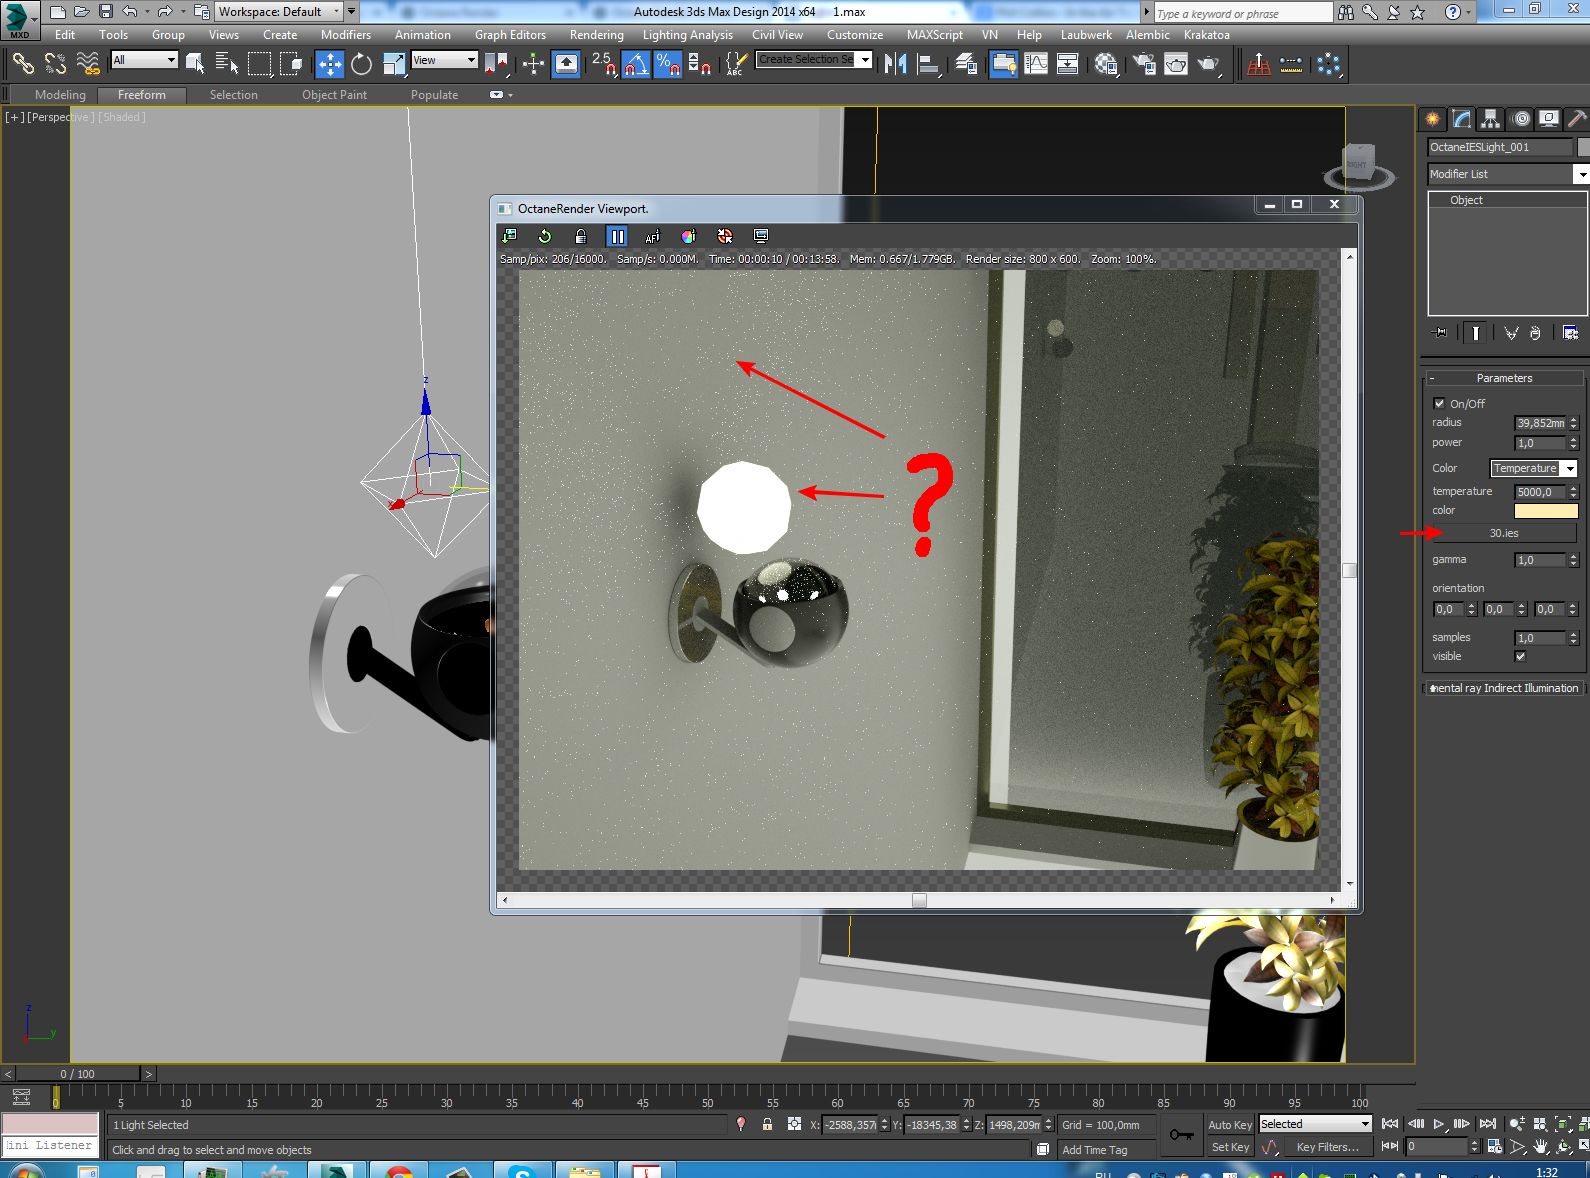Click the Render Production teapot
The height and width of the screenshot is (1178, 1590).
[x=1209, y=65]
